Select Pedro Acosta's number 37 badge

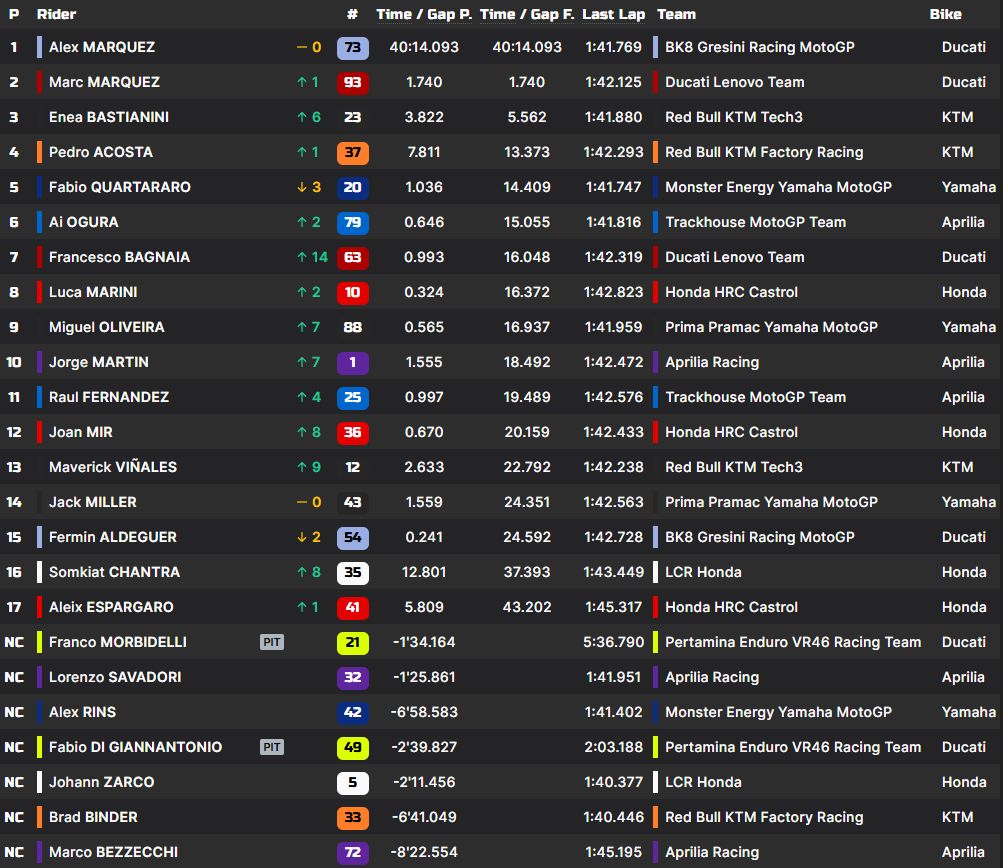pos(352,152)
